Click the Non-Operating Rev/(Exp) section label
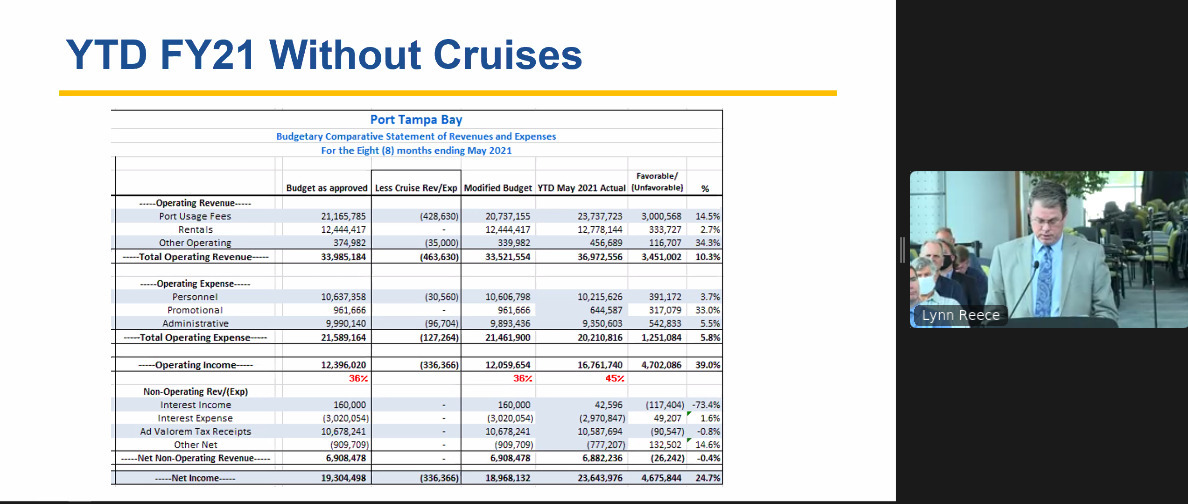1188x504 pixels. coord(195,392)
